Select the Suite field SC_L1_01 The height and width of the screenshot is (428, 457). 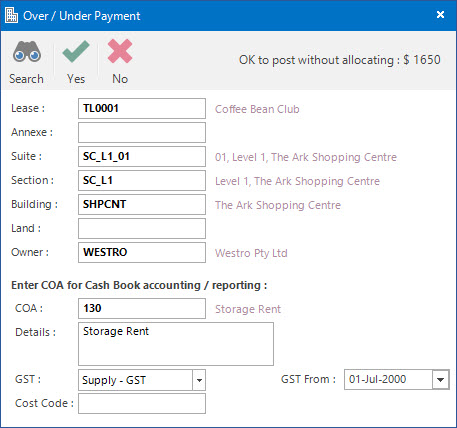point(142,156)
